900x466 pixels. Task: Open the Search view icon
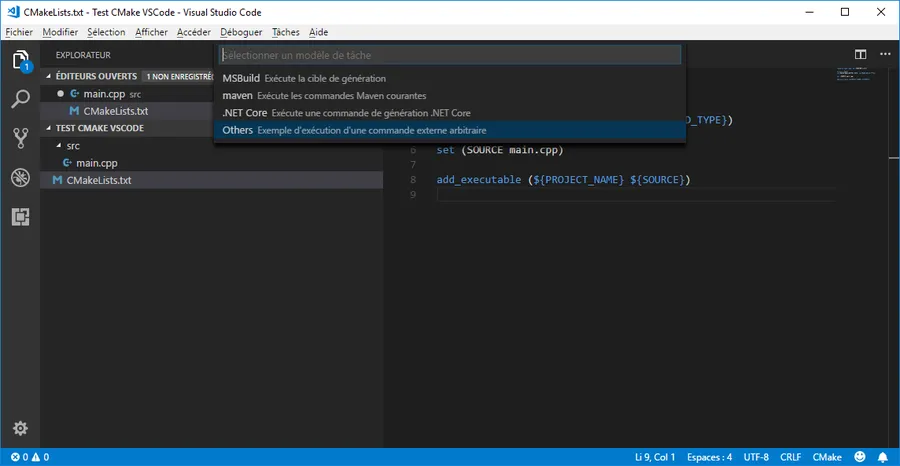(x=20, y=99)
